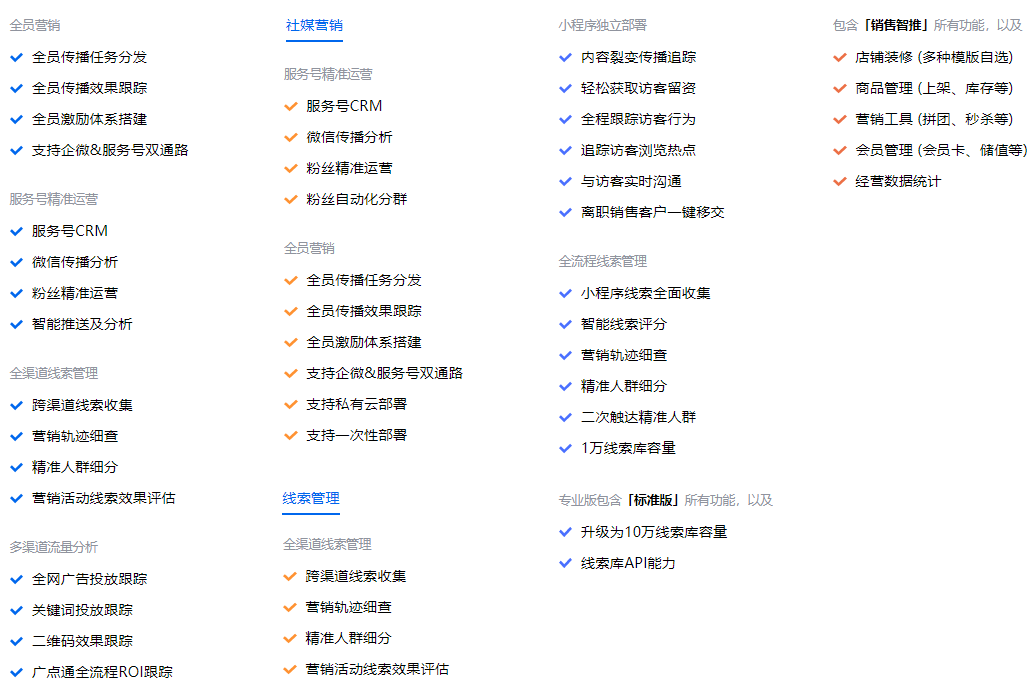Click the 多渠道流量分析 section heading
Image resolution: width=1034 pixels, height=691 pixels.
coord(53,547)
